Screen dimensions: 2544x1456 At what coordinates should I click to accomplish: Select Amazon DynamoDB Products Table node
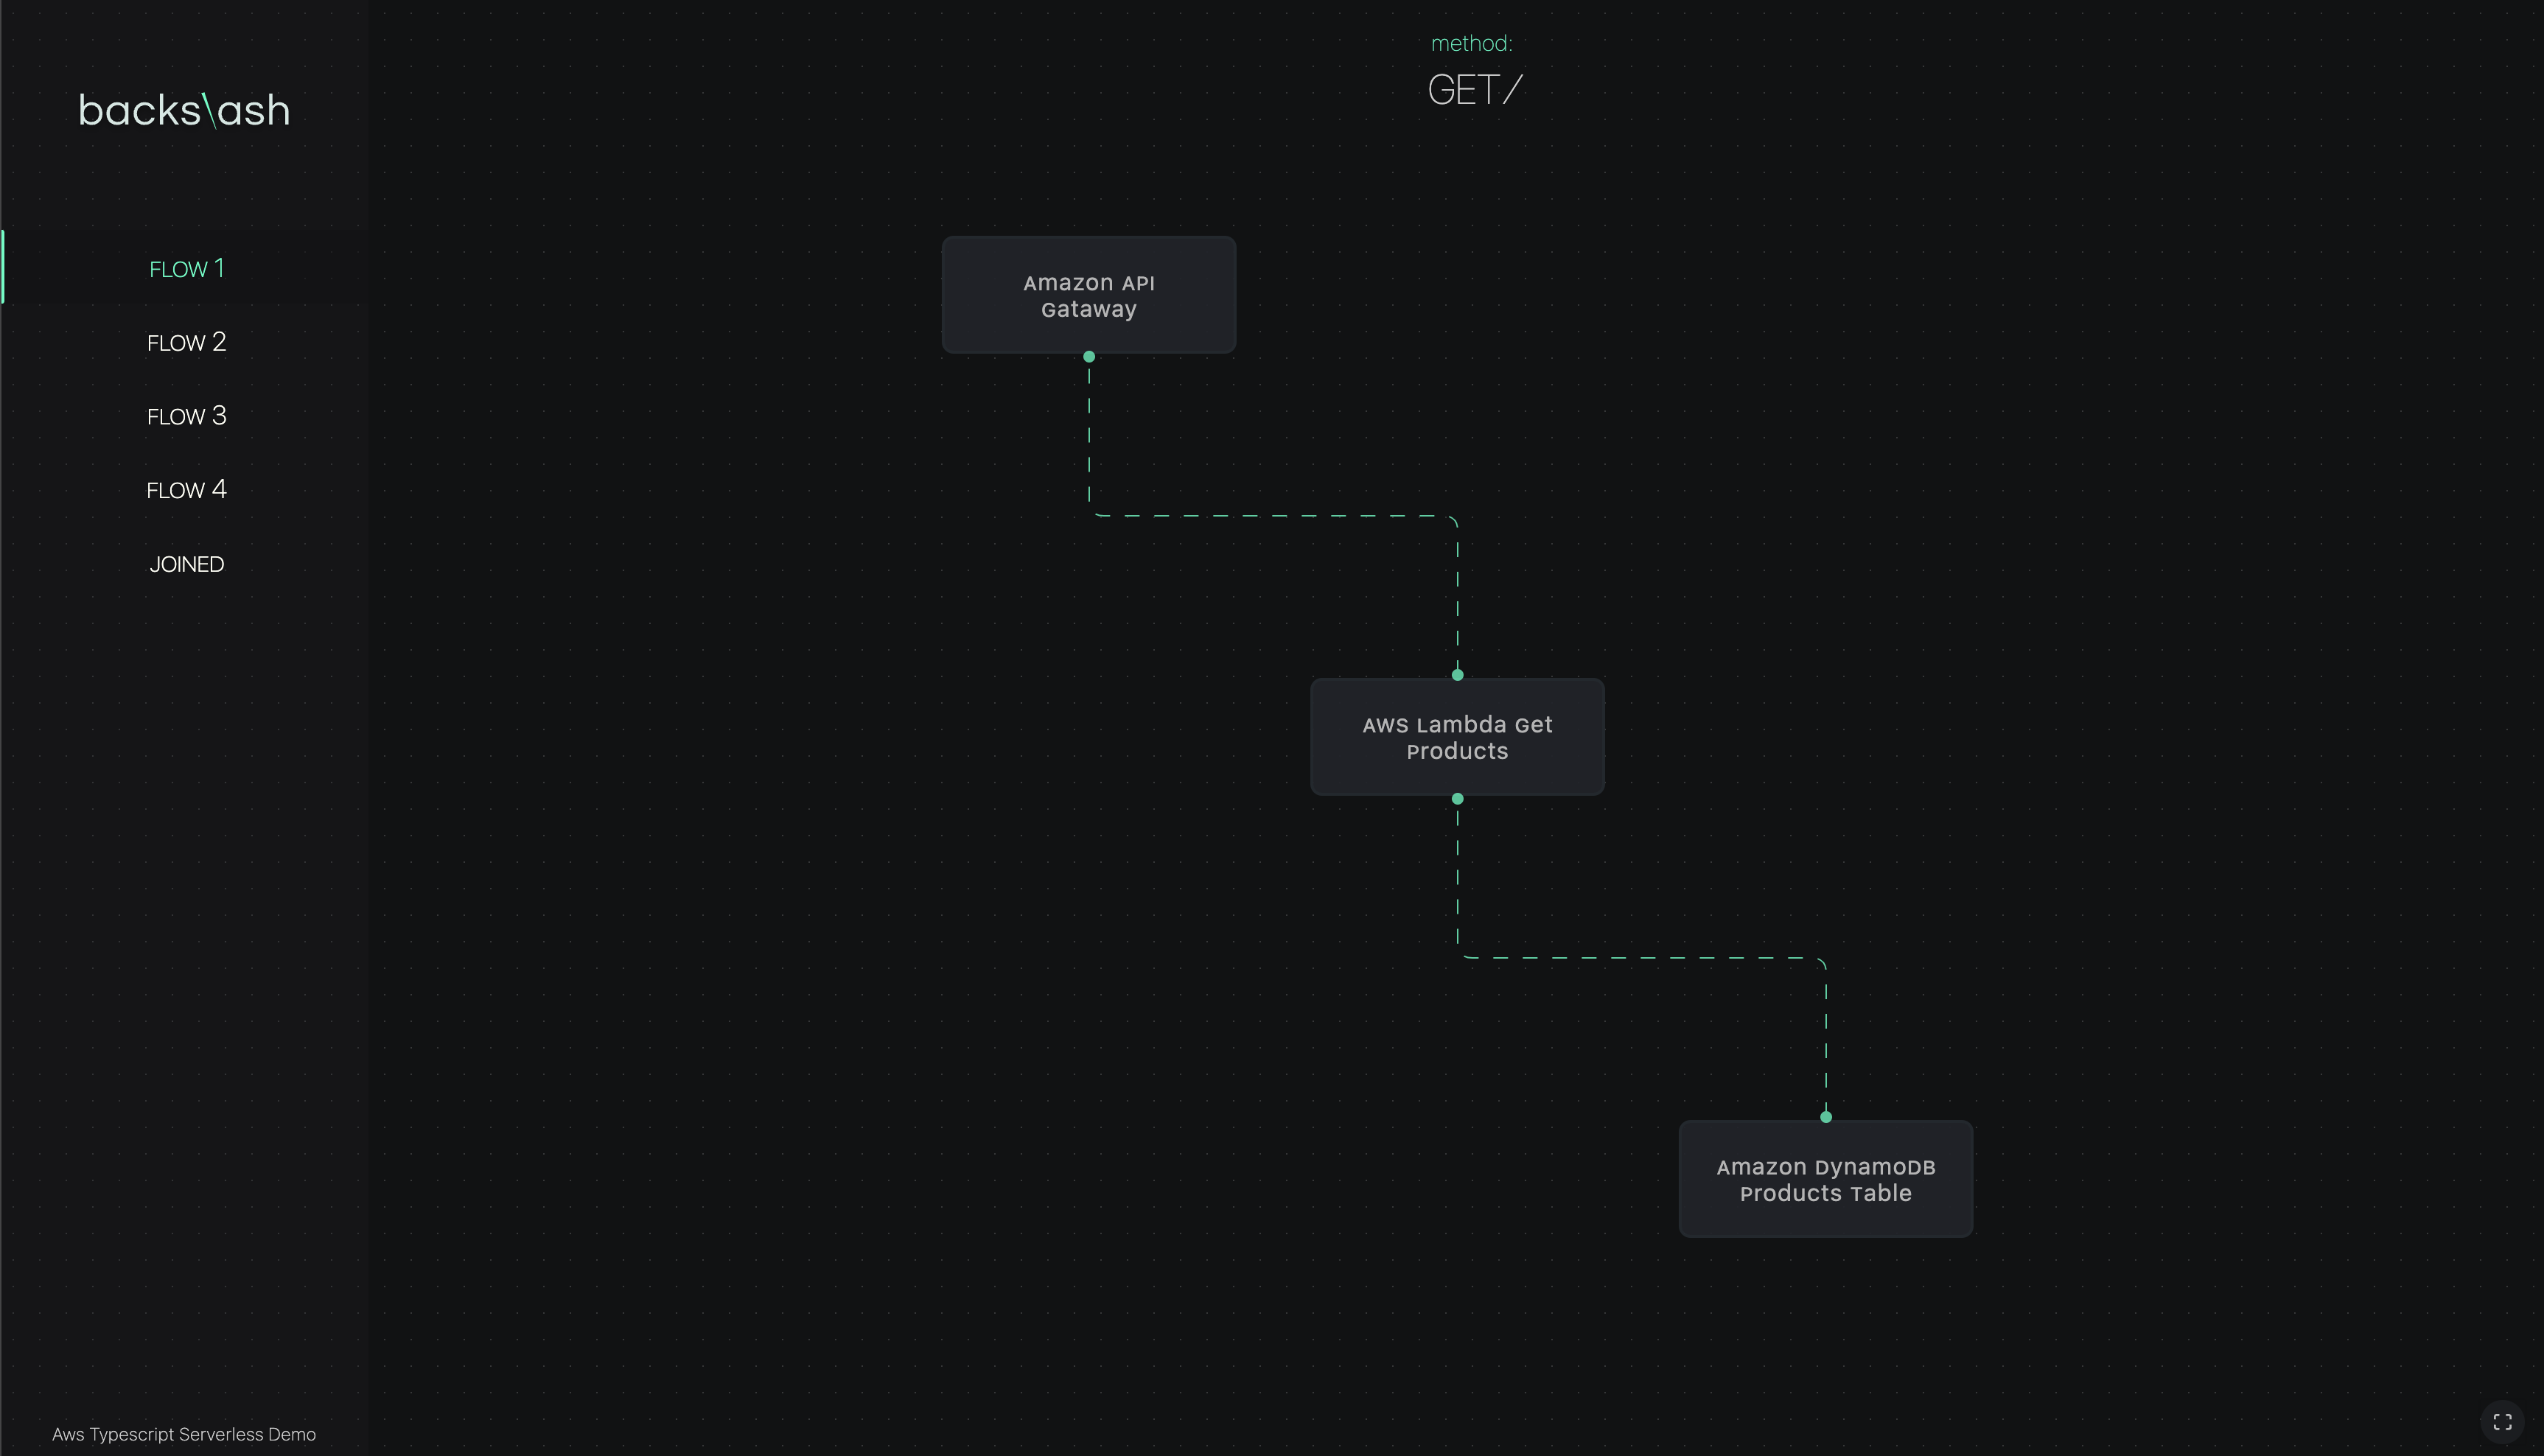(x=1826, y=1179)
